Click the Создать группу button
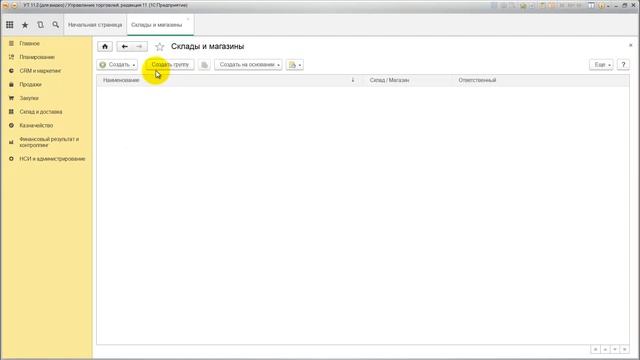 [x=170, y=65]
